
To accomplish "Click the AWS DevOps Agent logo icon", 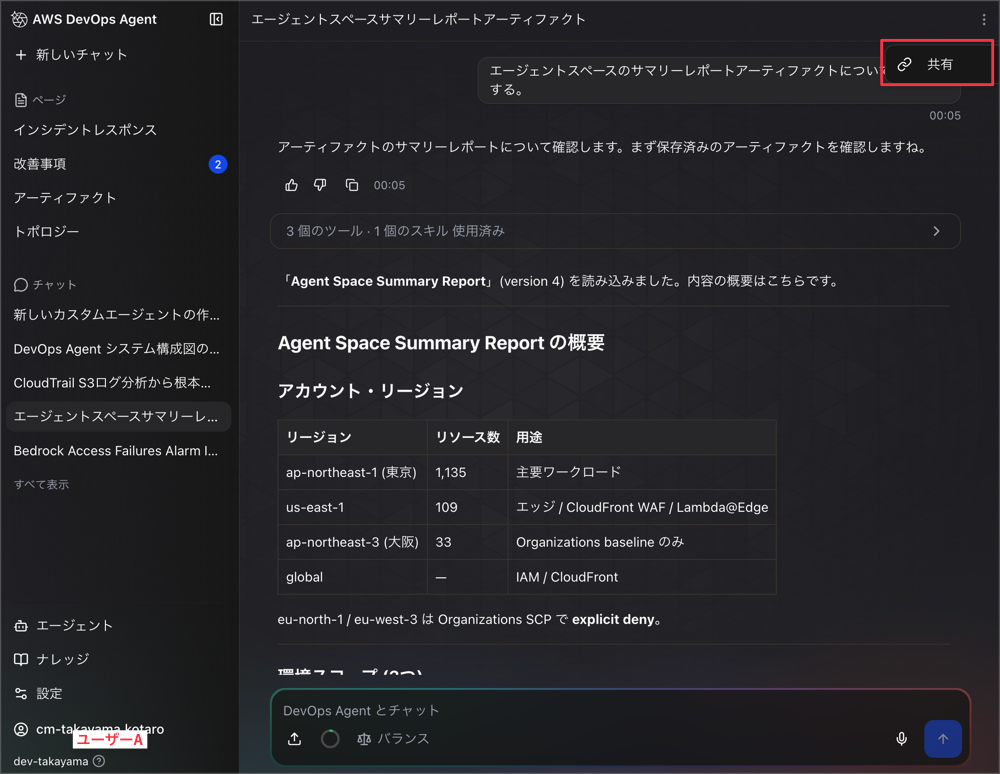I will pyautogui.click(x=19, y=20).
